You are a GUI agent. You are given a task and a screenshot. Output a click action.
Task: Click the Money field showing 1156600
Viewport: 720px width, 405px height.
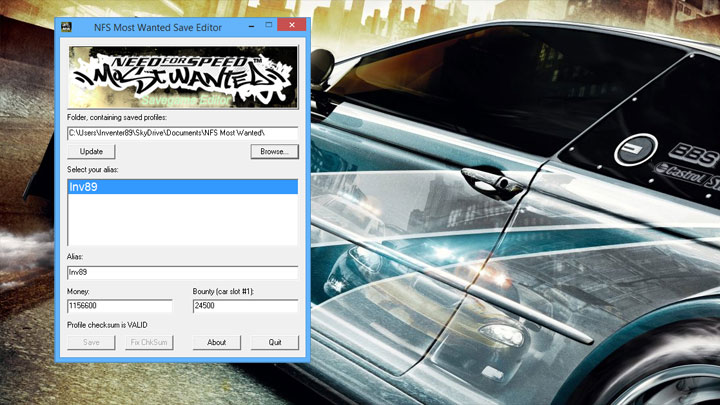tap(119, 306)
